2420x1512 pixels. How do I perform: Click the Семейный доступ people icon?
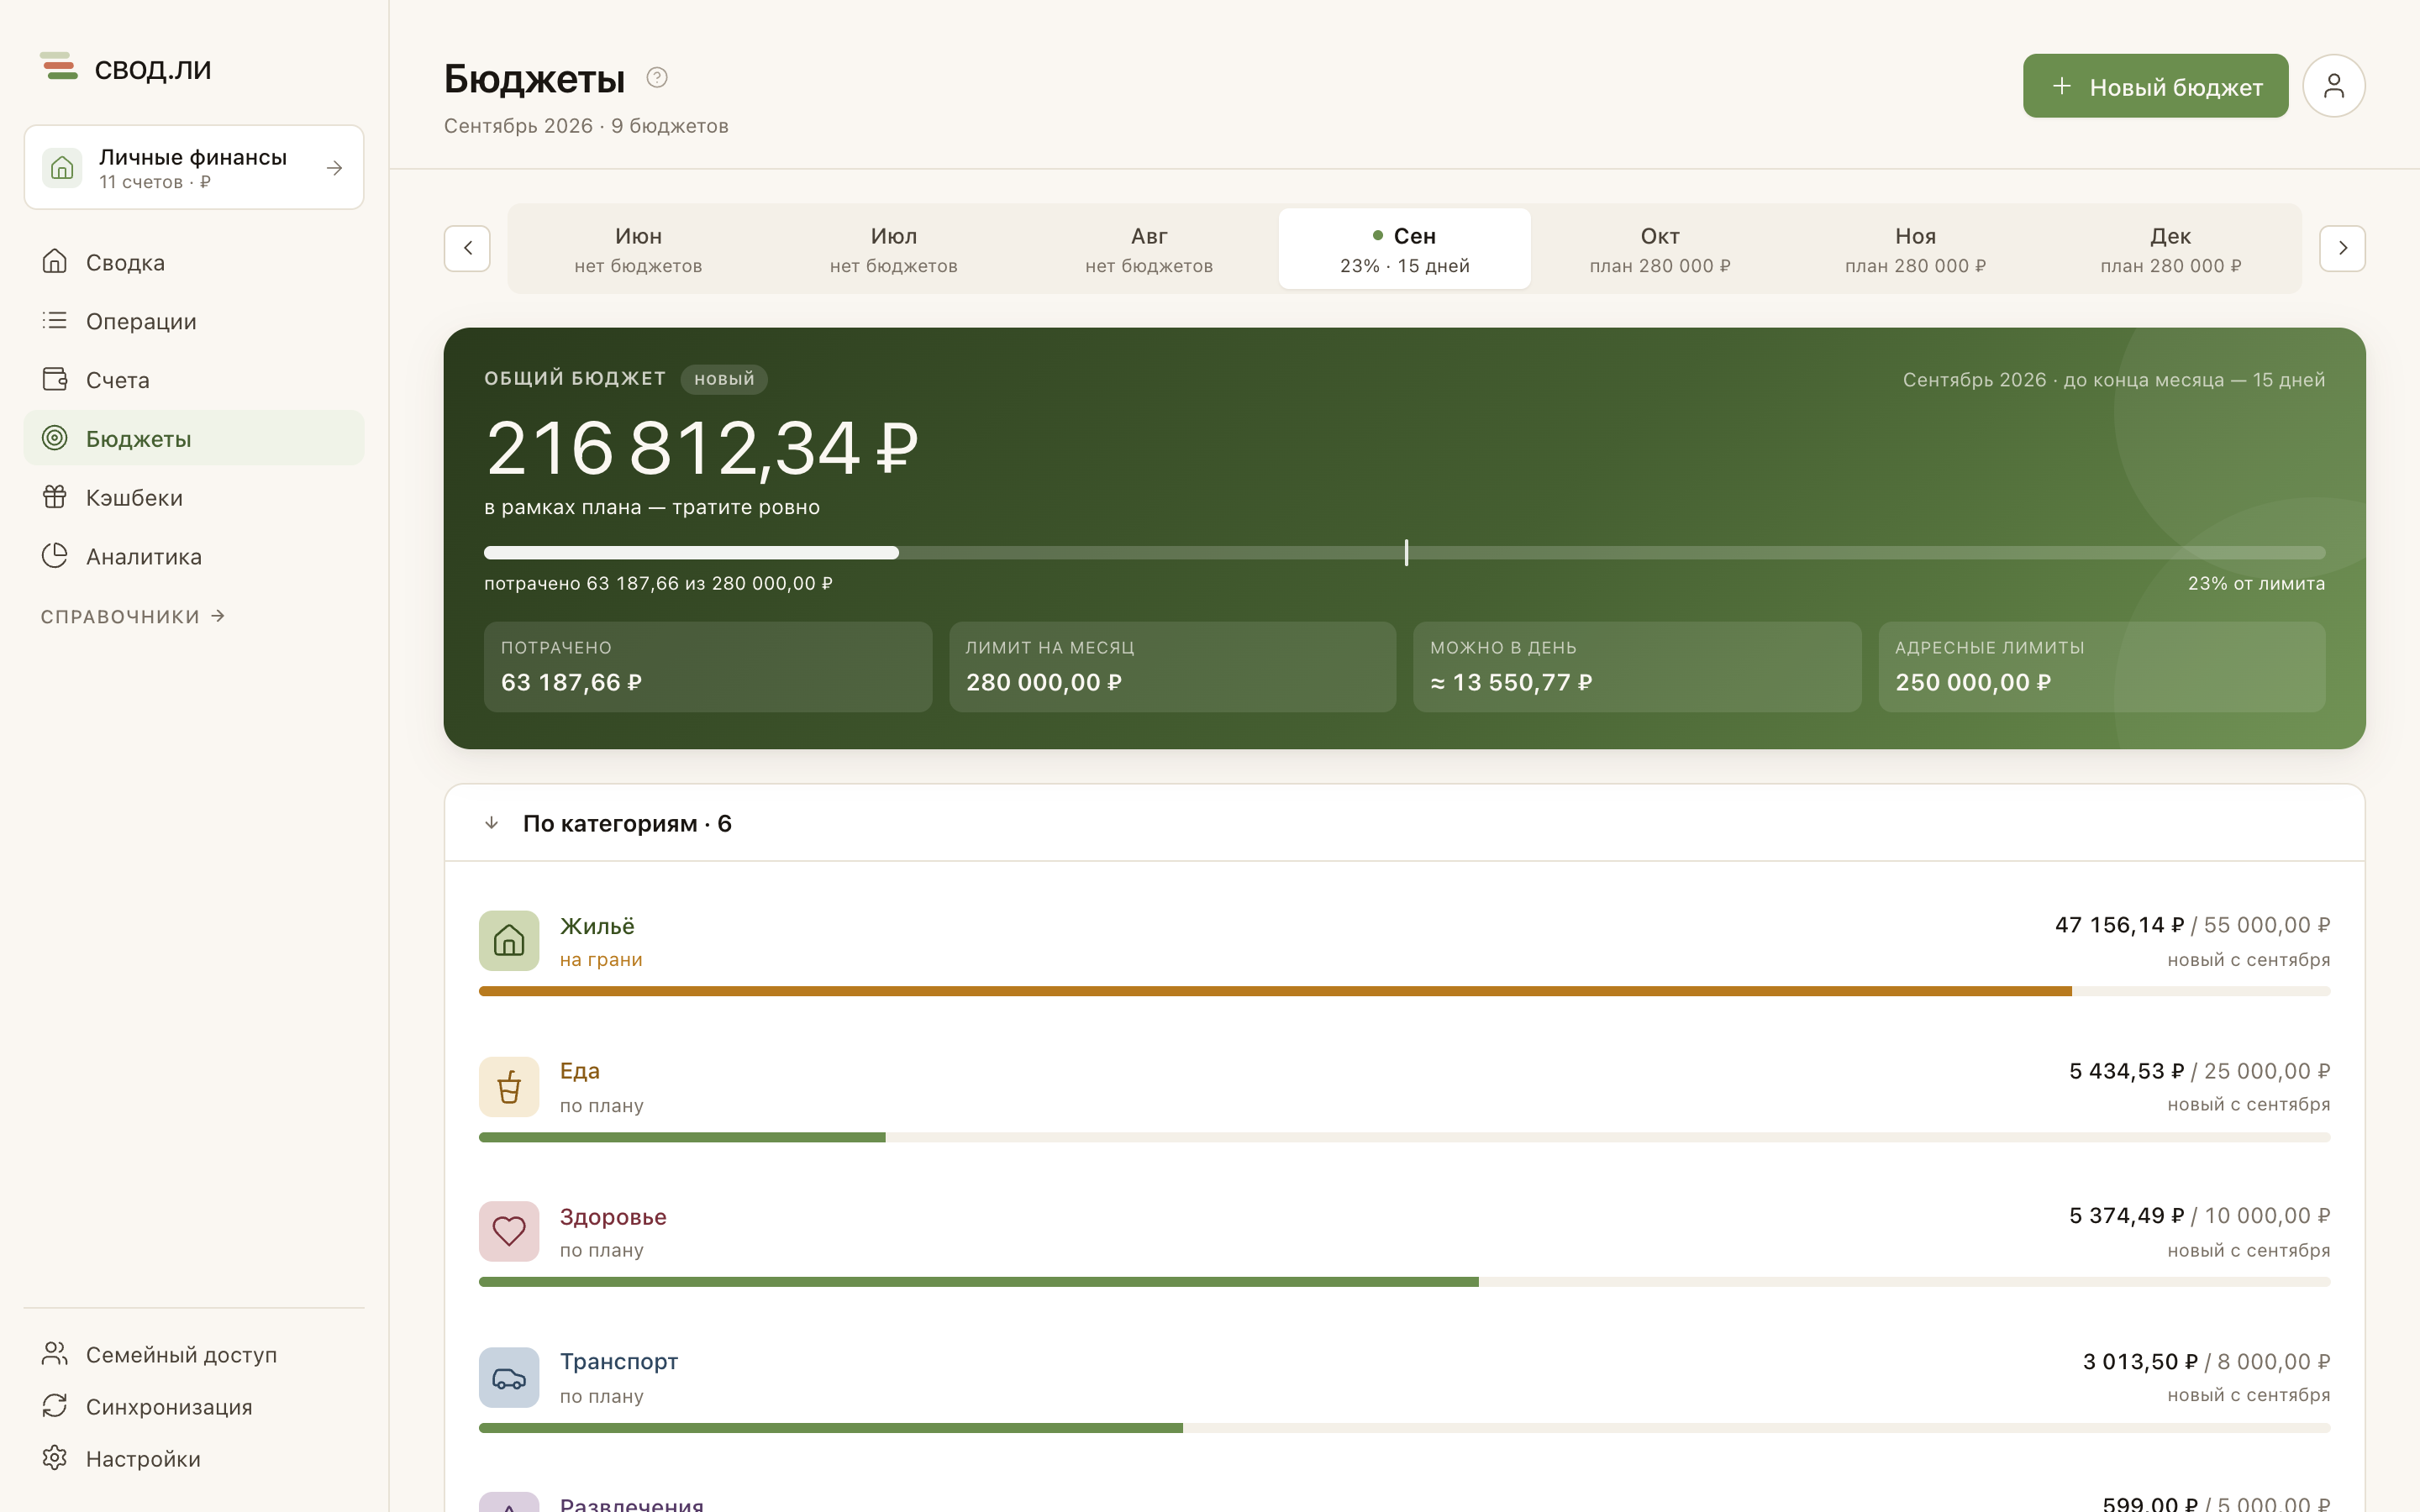[x=55, y=1354]
